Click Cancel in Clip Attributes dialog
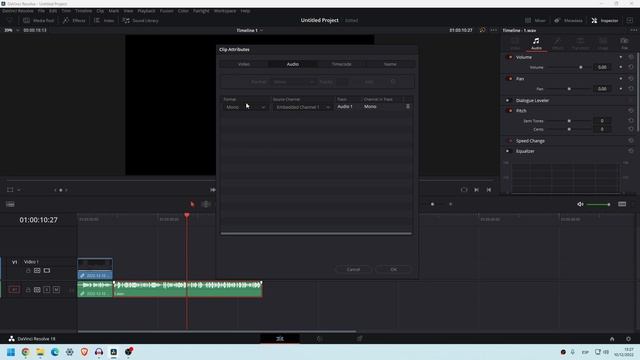Viewport: 640px width, 360px height. coord(353,269)
